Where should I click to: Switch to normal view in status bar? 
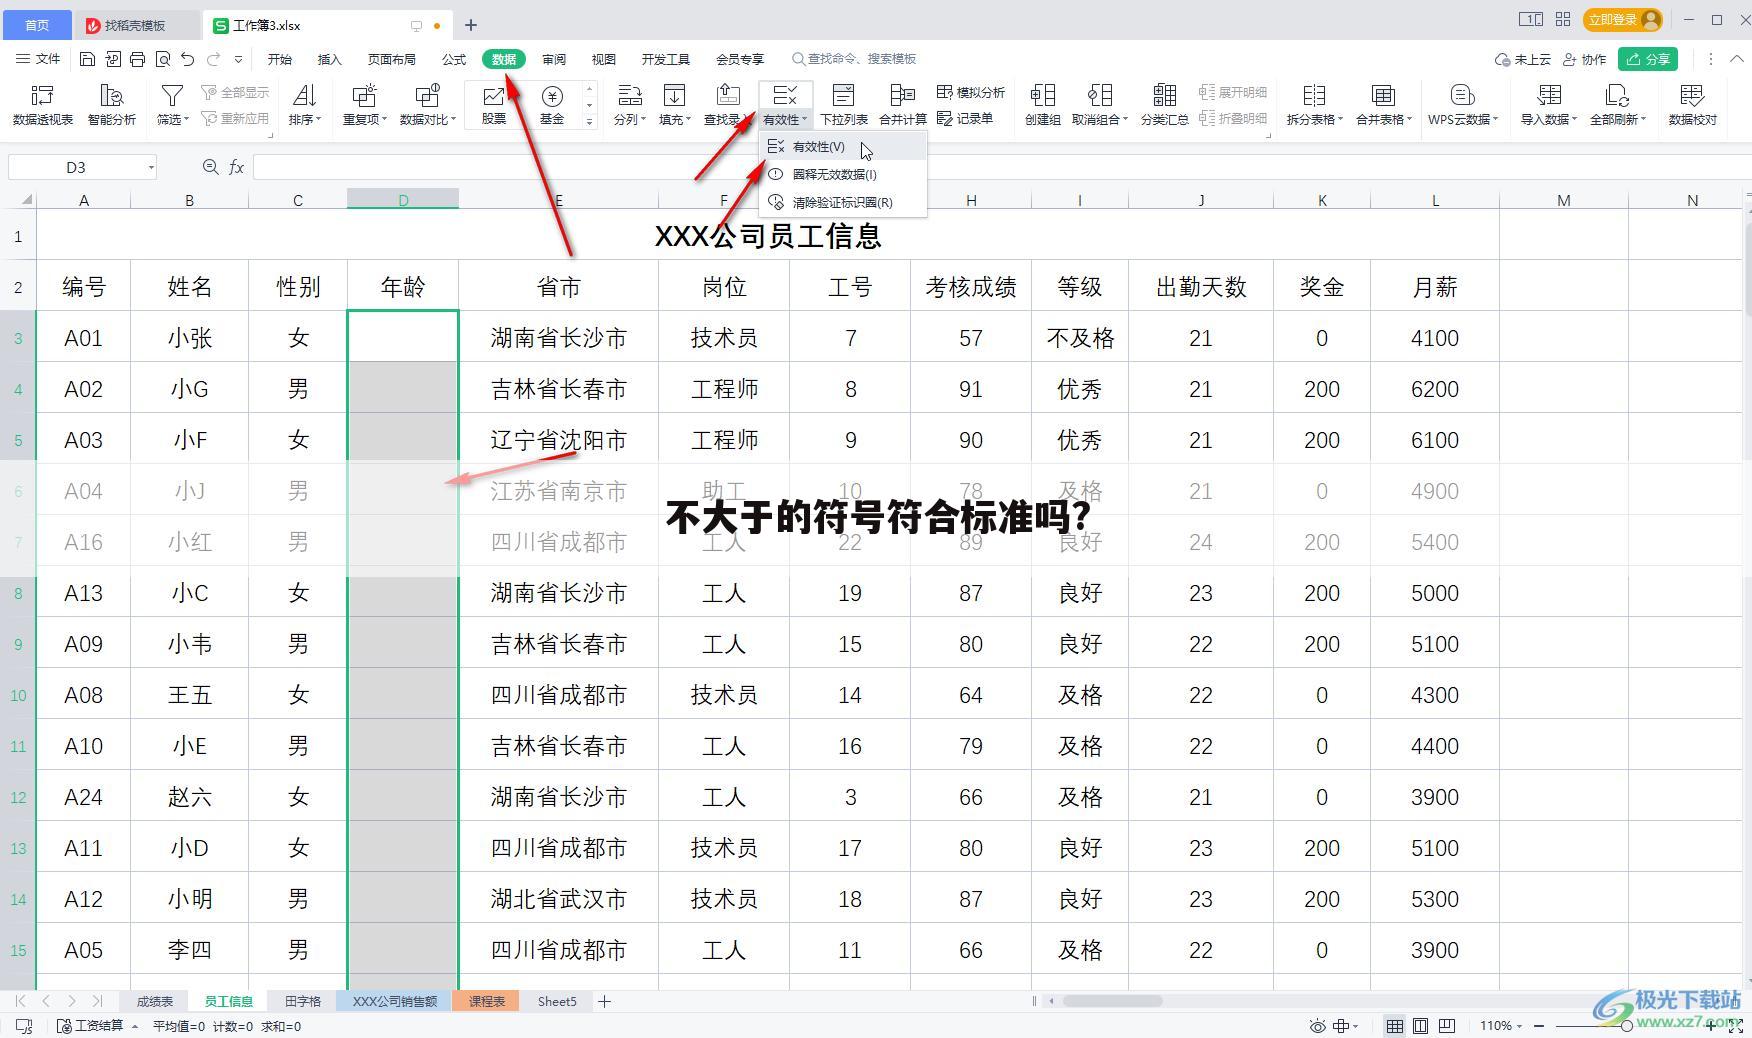point(1394,1026)
